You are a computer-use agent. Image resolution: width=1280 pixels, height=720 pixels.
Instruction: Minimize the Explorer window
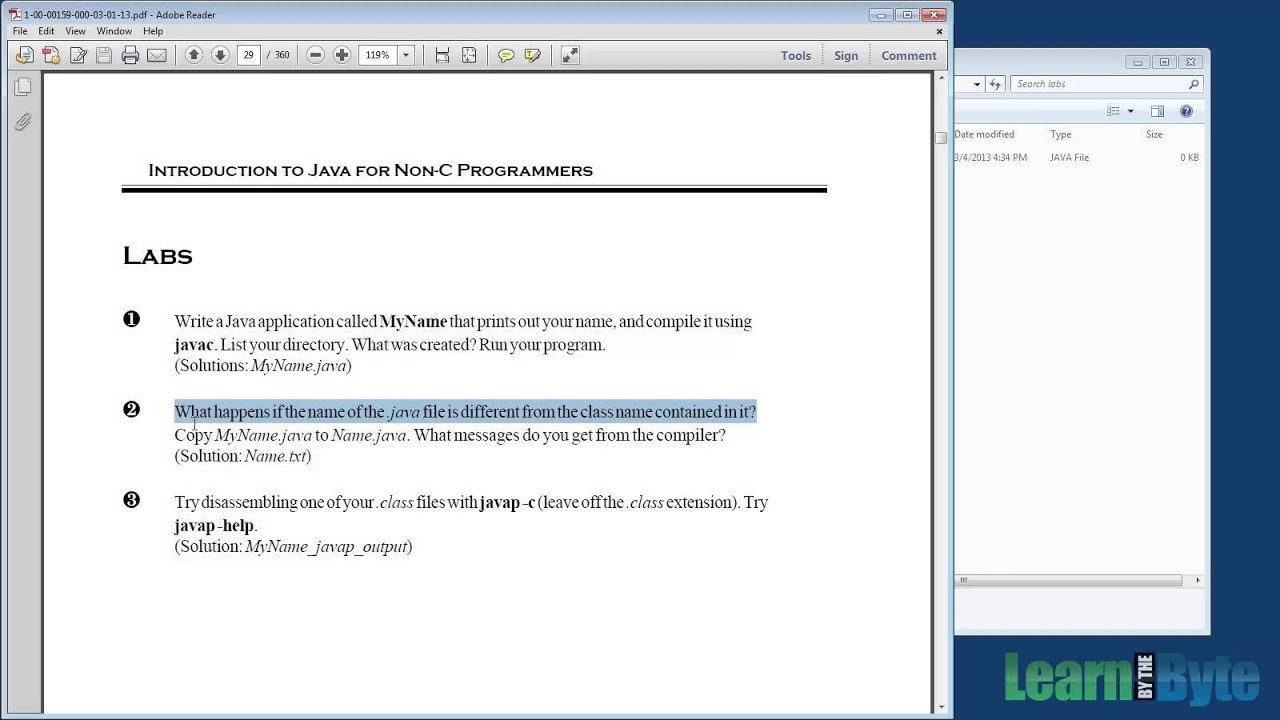[x=1138, y=62]
